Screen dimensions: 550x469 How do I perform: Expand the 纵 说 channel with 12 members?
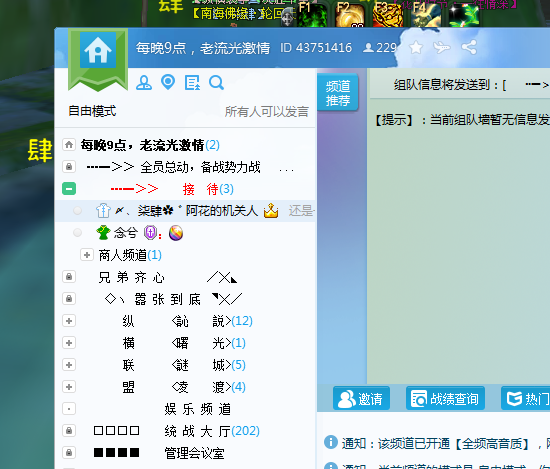click(69, 321)
